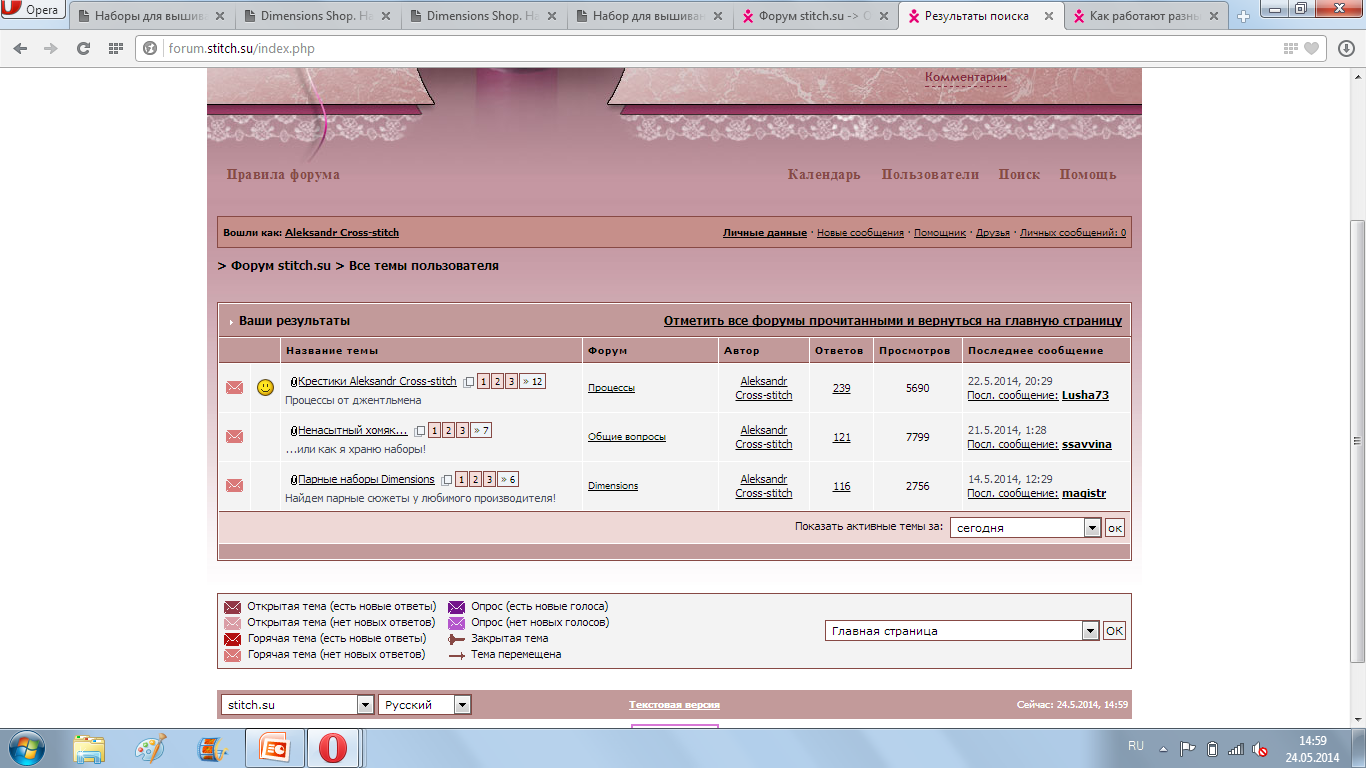The image size is (1366, 768).
Task: Click the yellow smiley face icon
Action: pos(265,388)
